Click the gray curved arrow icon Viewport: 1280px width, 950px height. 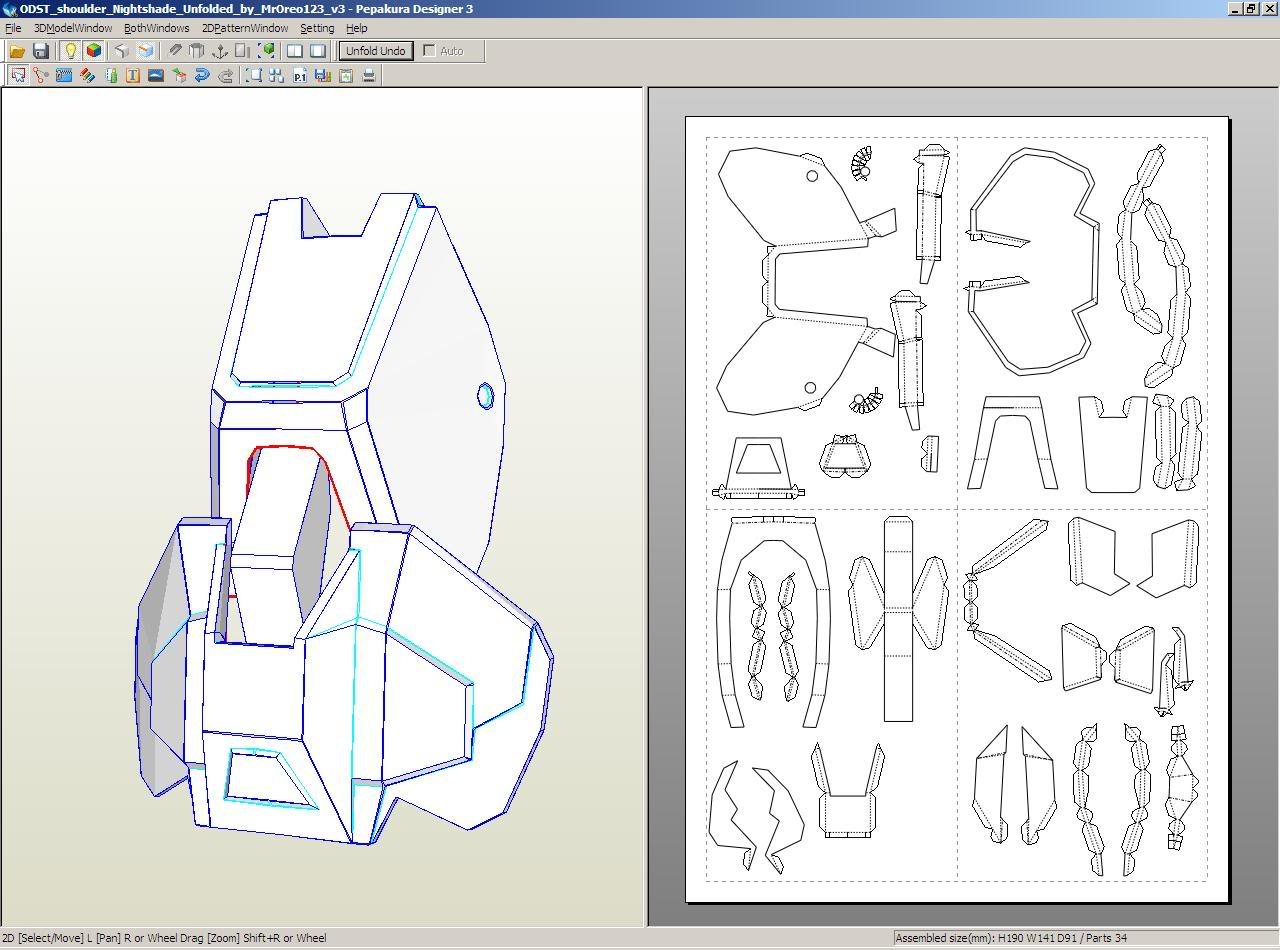coord(225,75)
